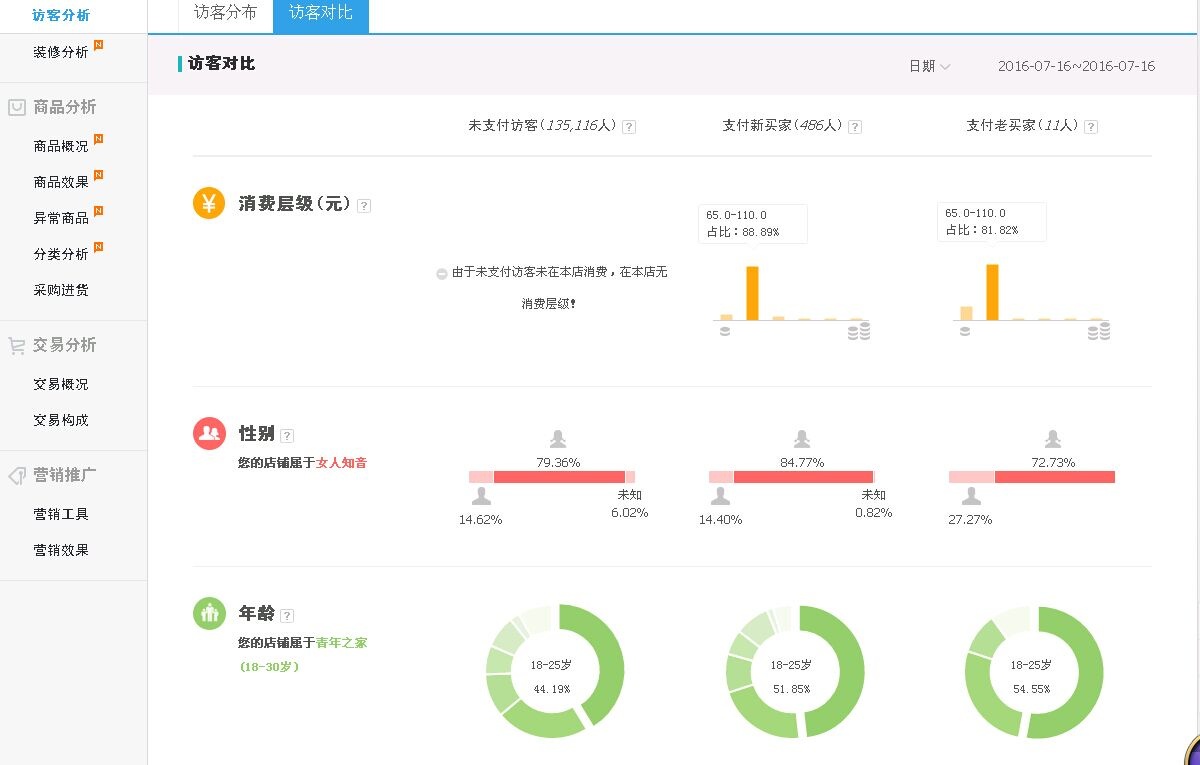
Task: Click the 交易分析 cart icon
Action: click(x=17, y=346)
